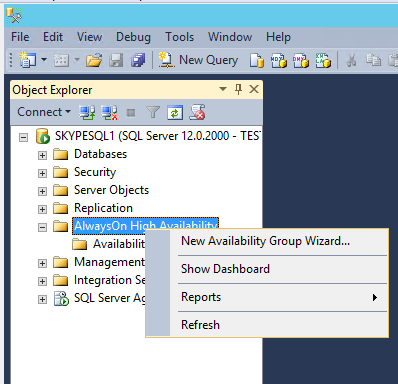Click the Databases folder icon
Image resolution: width=398 pixels, height=384 pixels.
click(61, 155)
